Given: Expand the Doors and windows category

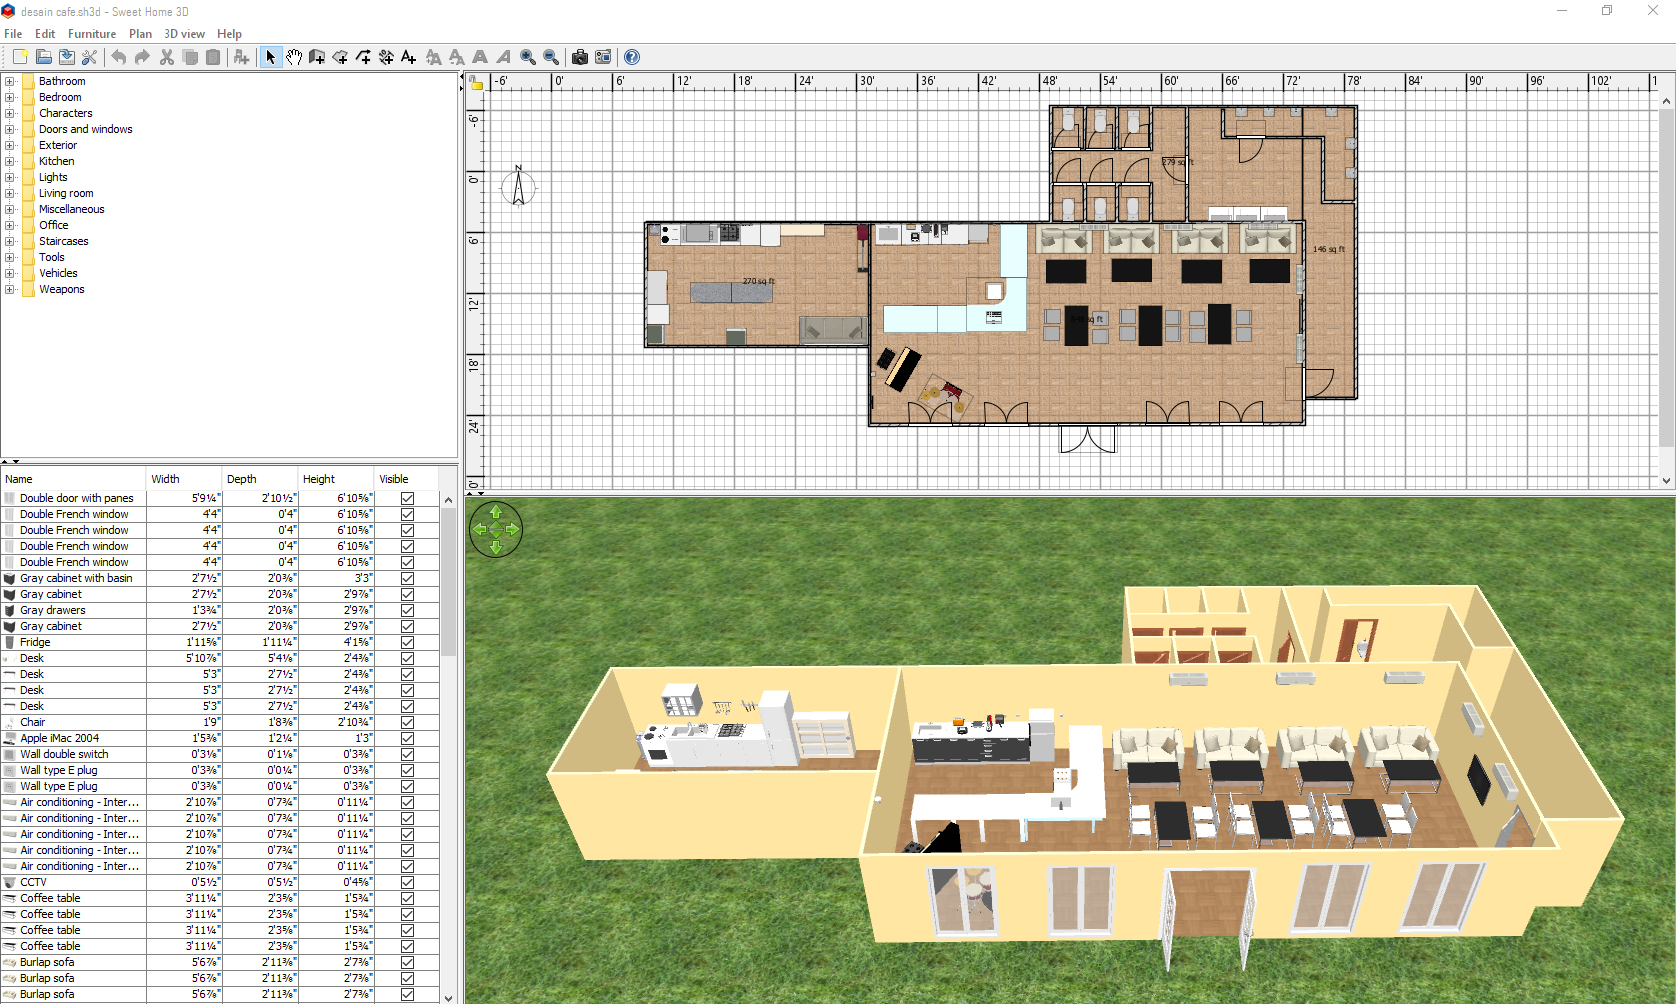Looking at the screenshot, I should tap(10, 129).
